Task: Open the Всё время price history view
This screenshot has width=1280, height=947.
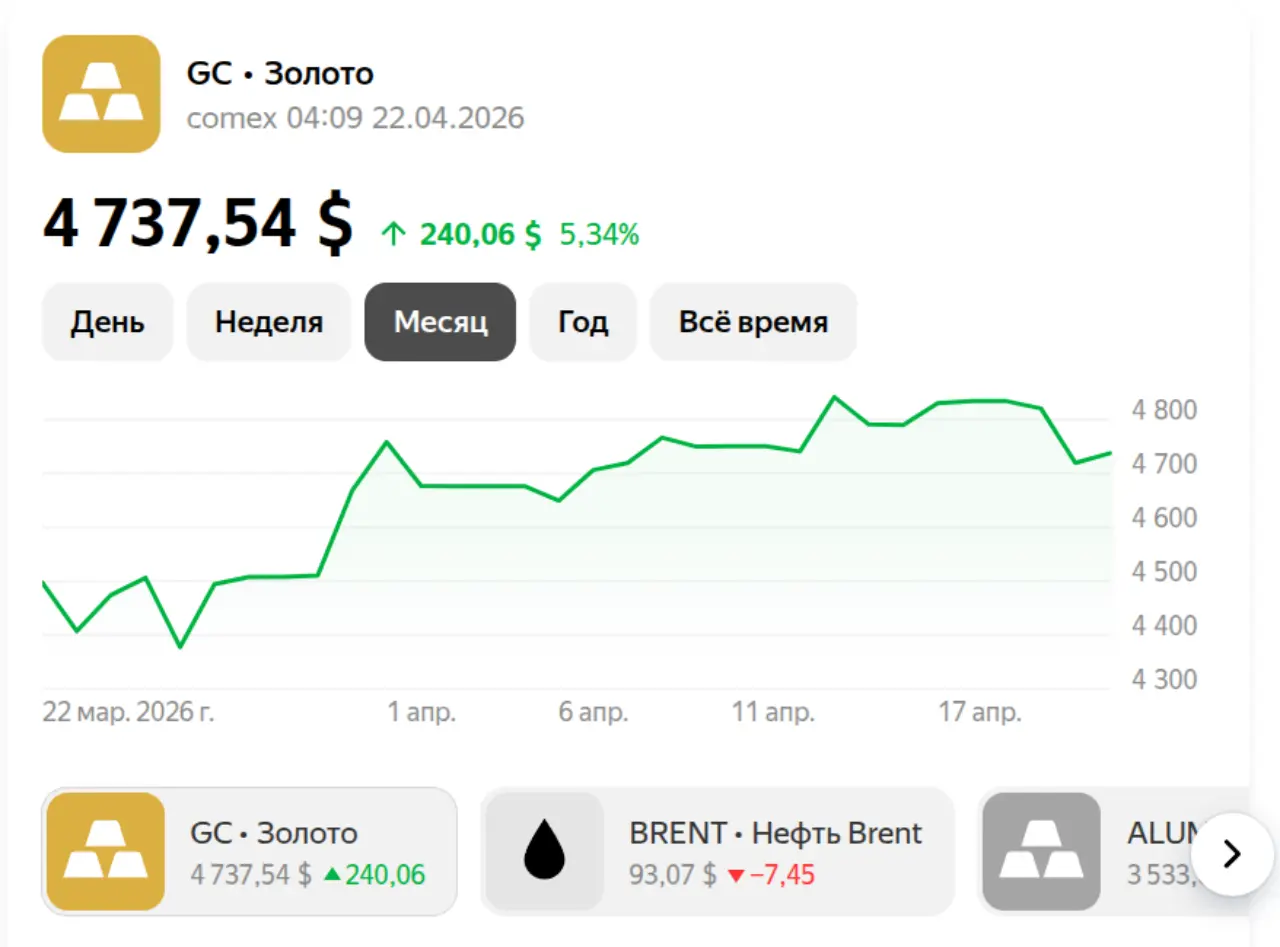Action: [753, 322]
